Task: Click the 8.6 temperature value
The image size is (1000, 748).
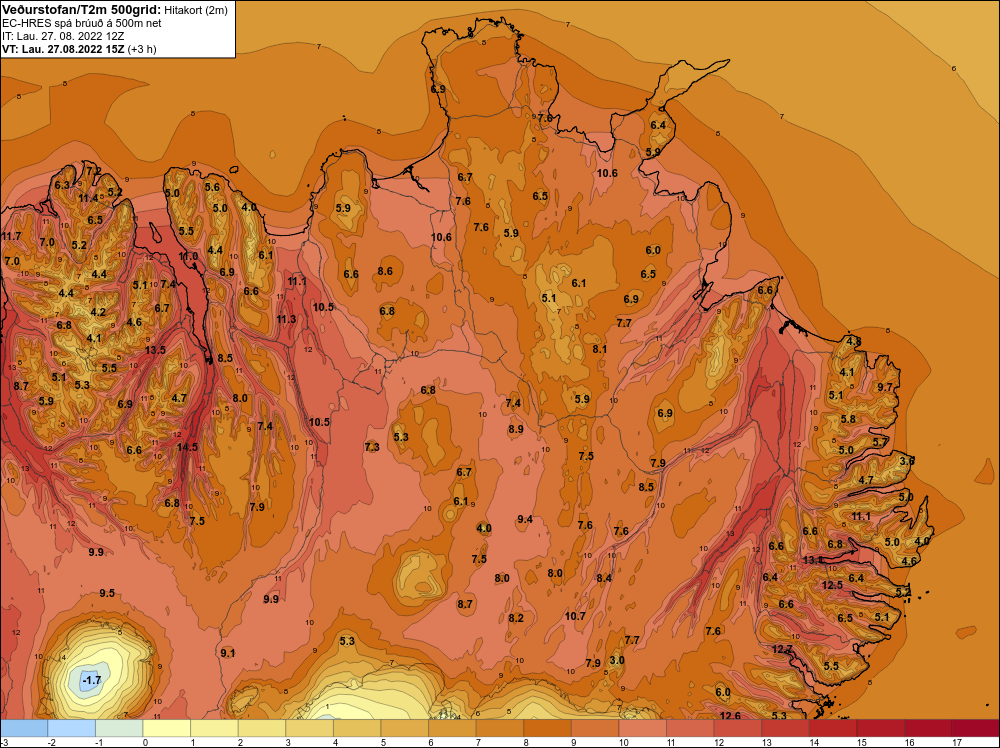Action: (385, 271)
